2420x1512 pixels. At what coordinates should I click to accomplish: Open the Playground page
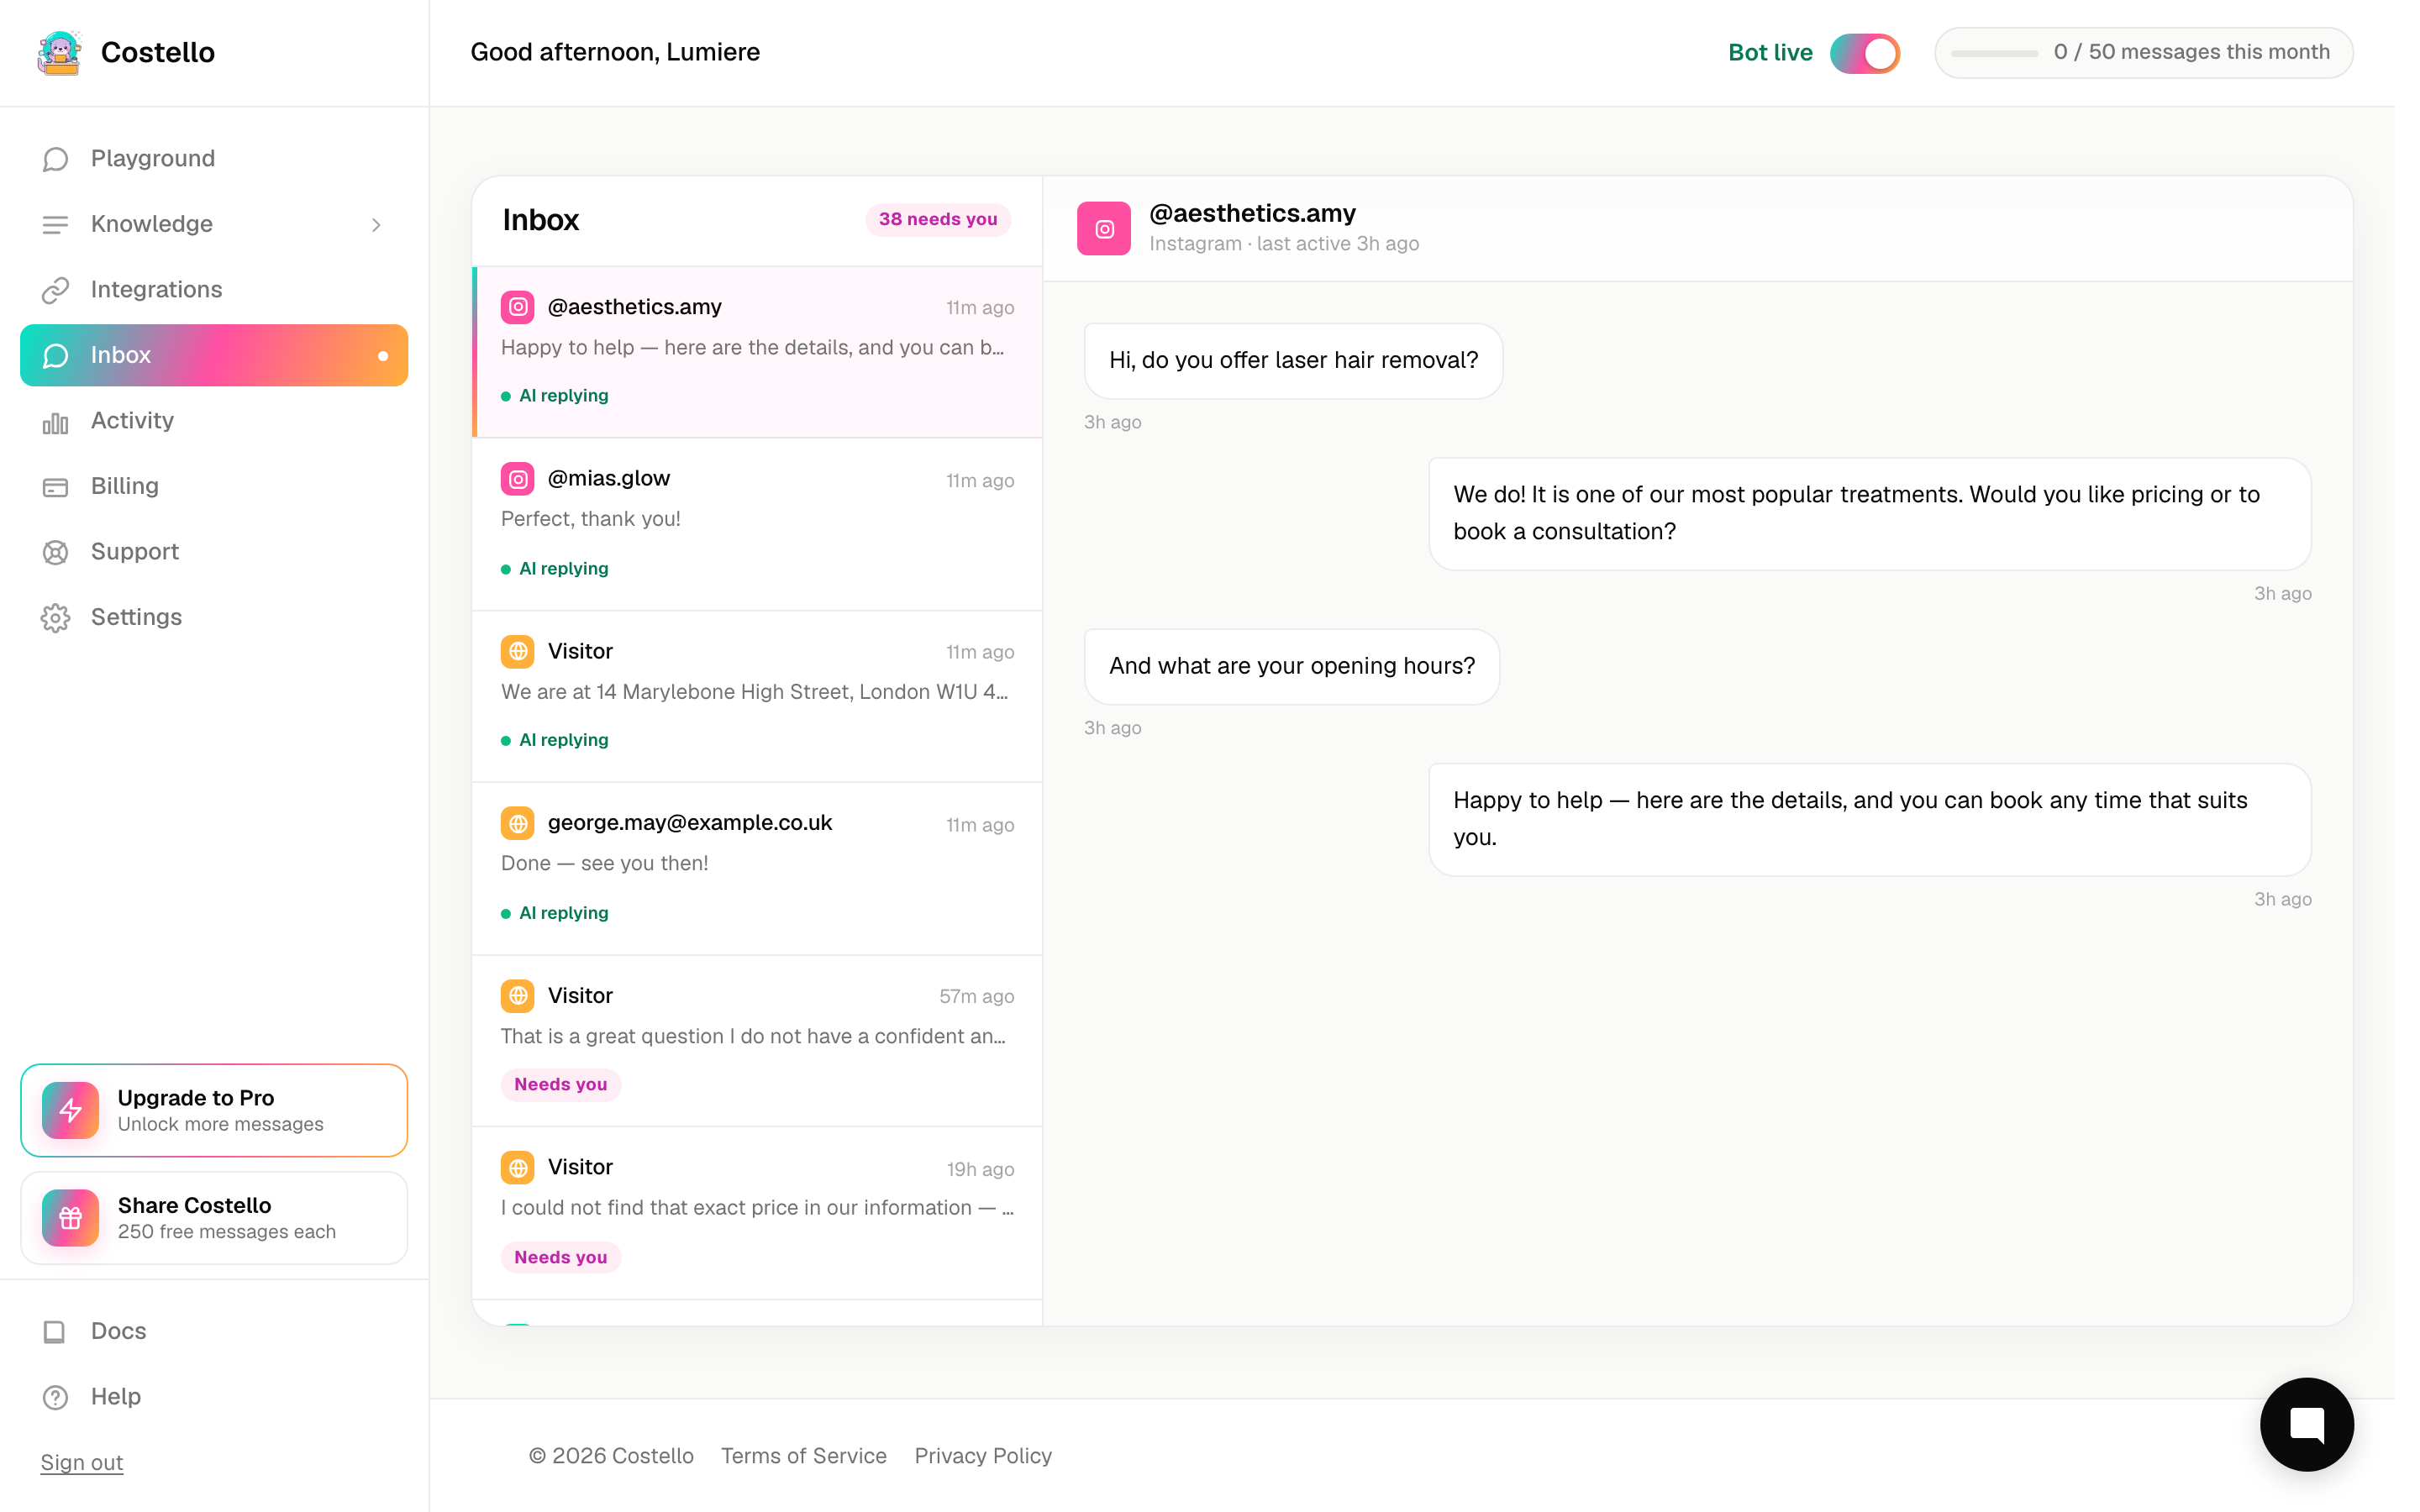214,159
